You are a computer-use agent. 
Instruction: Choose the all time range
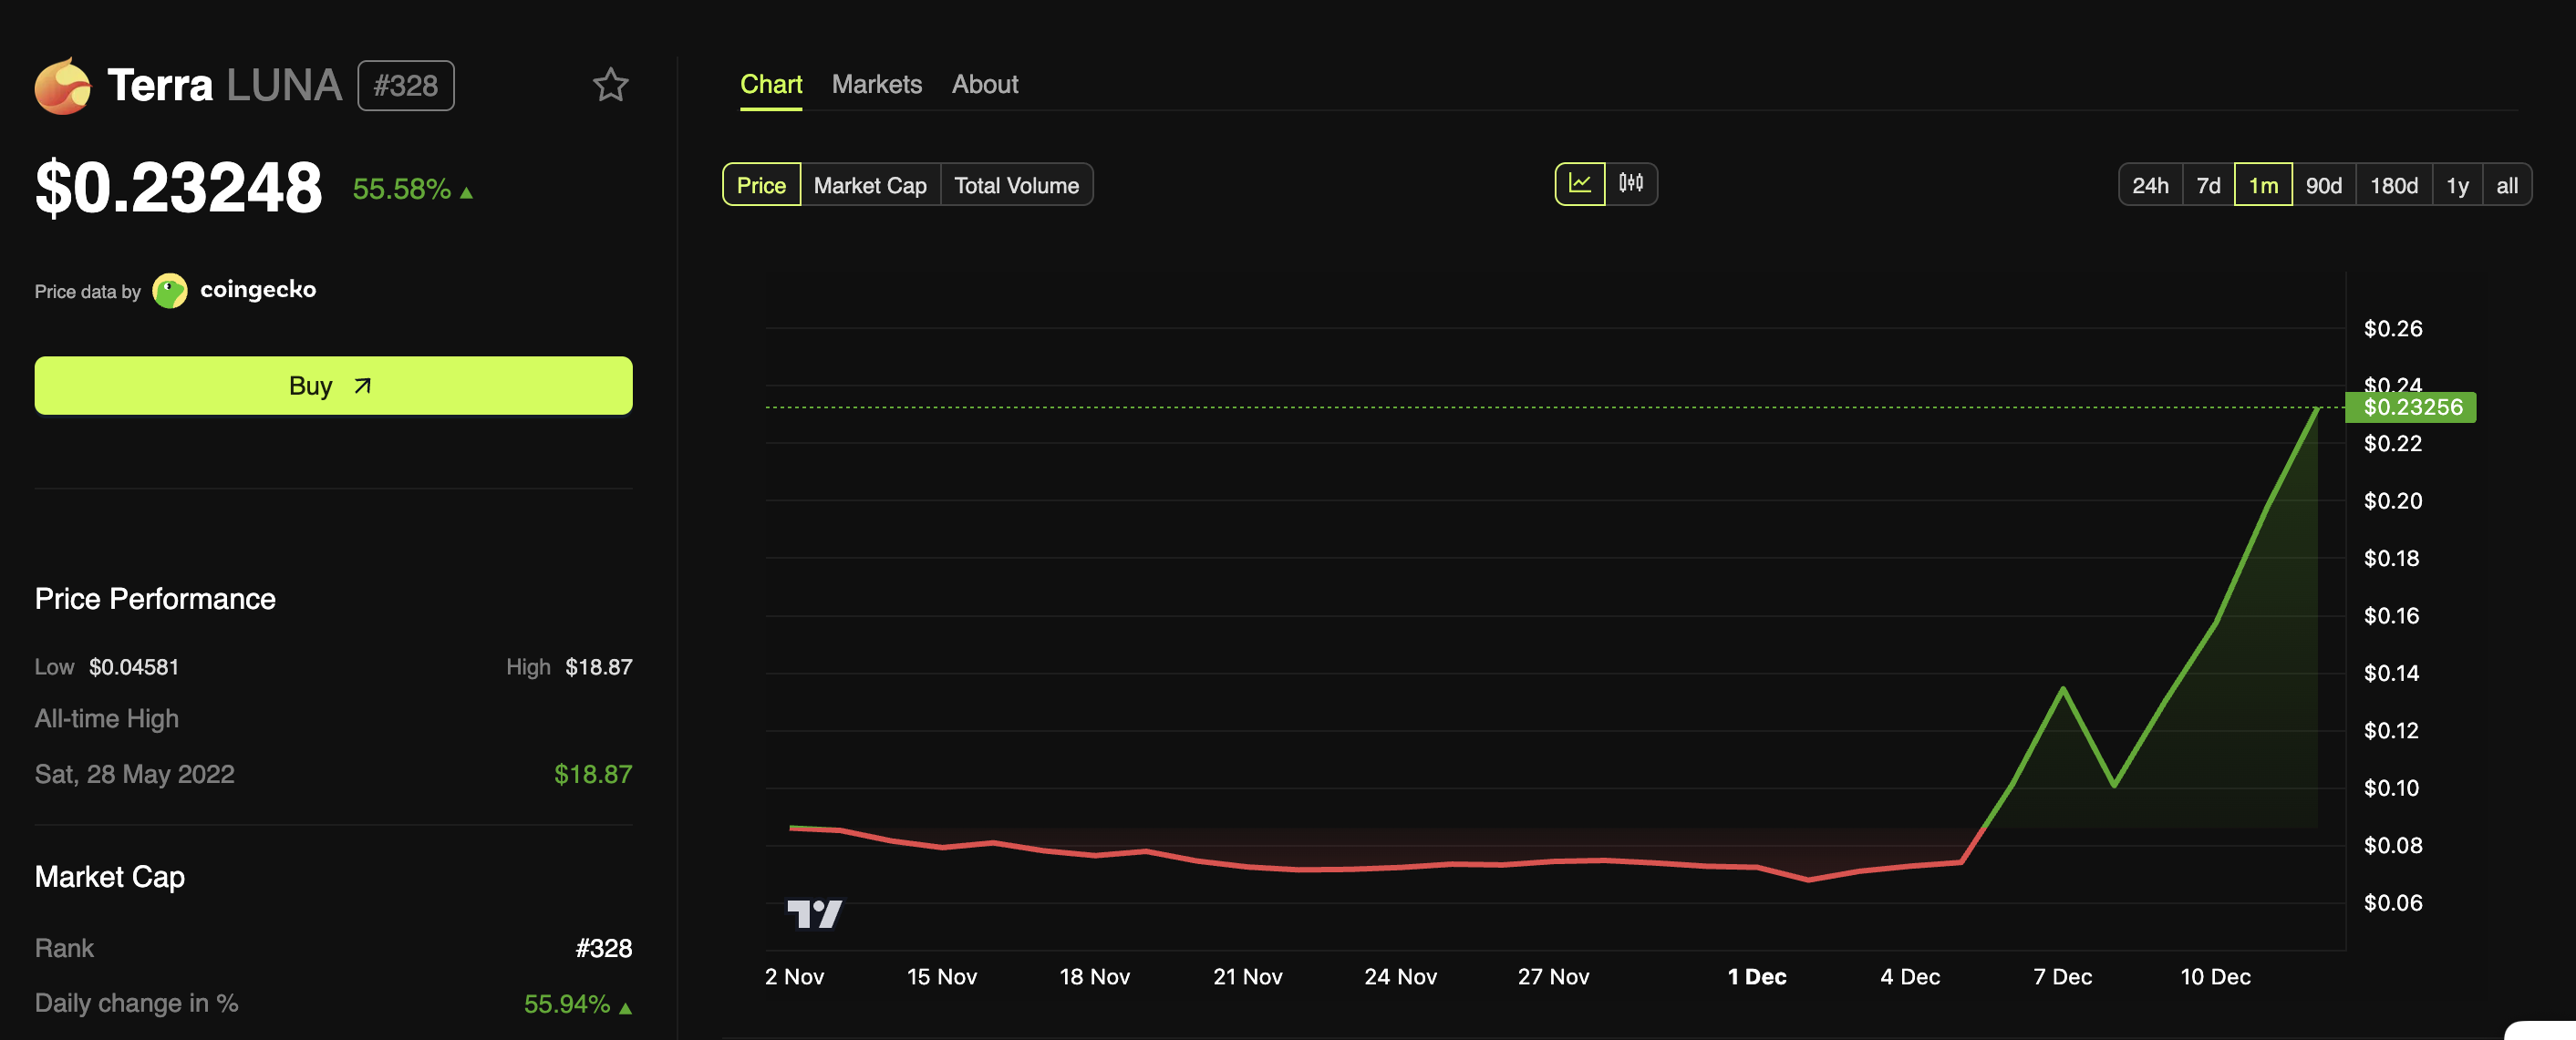coord(2507,184)
